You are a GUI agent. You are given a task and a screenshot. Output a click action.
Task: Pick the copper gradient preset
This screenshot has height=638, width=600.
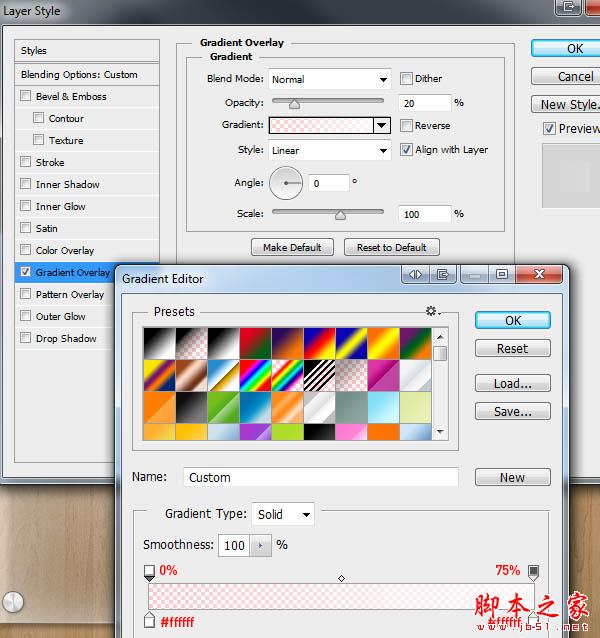(x=191, y=375)
